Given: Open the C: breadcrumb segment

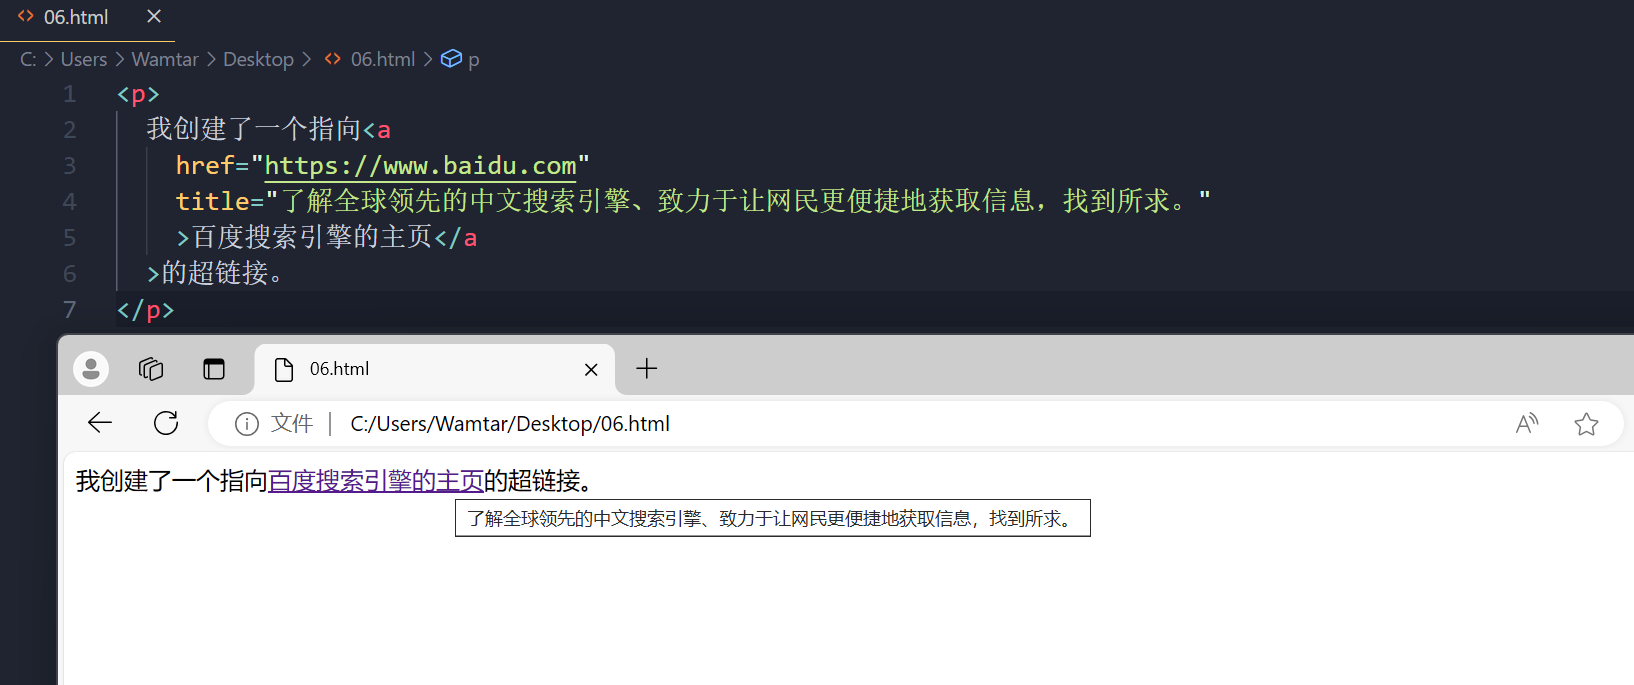Looking at the screenshot, I should tap(28, 60).
